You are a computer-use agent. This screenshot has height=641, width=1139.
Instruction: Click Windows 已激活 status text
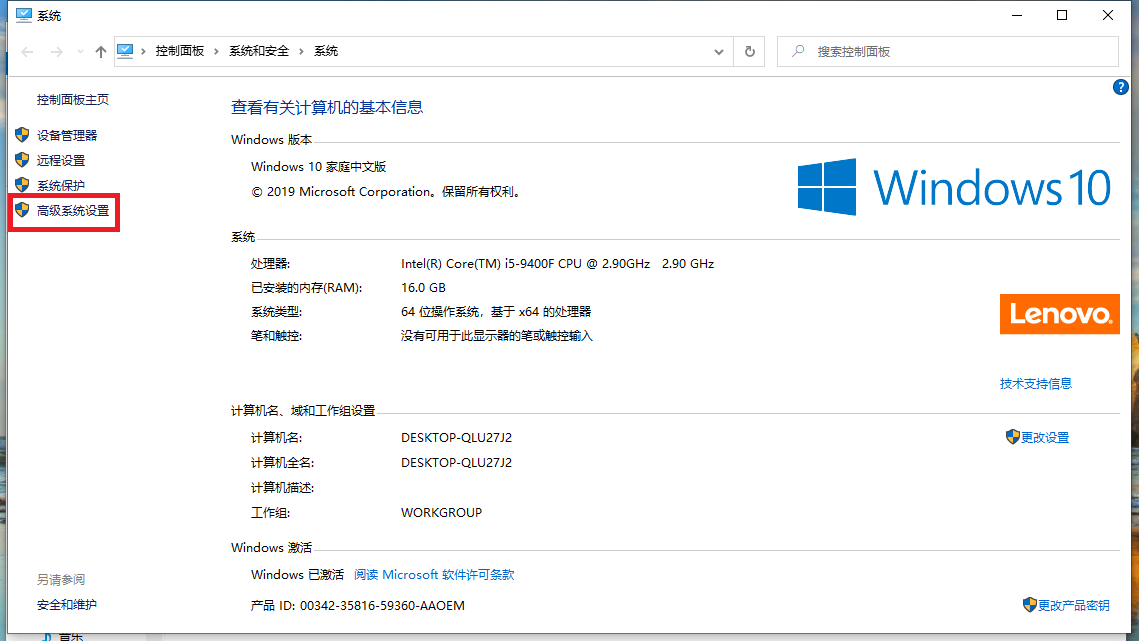click(298, 575)
